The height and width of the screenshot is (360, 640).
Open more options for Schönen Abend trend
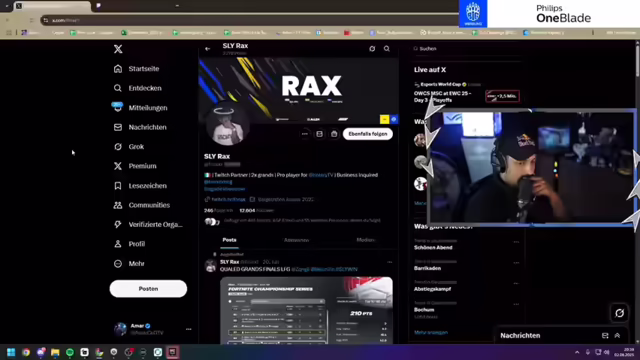(516, 242)
